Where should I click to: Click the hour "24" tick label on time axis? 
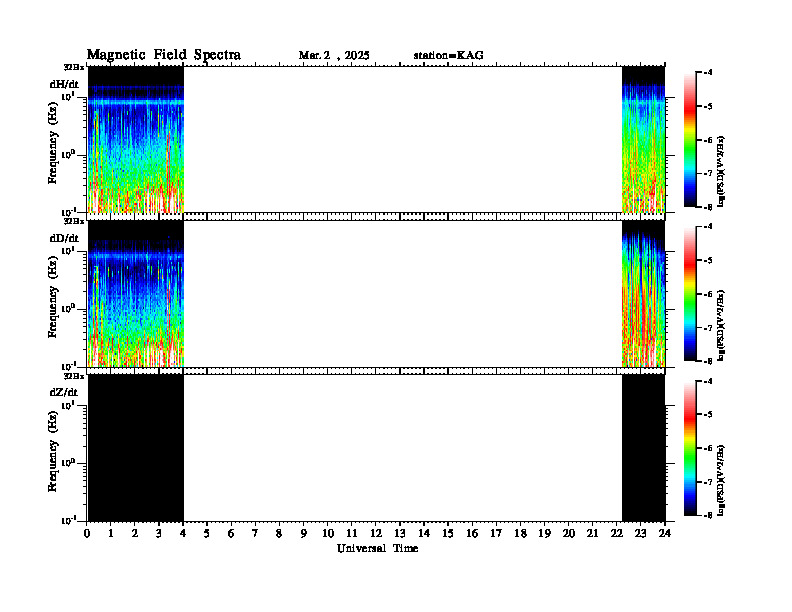[665, 533]
